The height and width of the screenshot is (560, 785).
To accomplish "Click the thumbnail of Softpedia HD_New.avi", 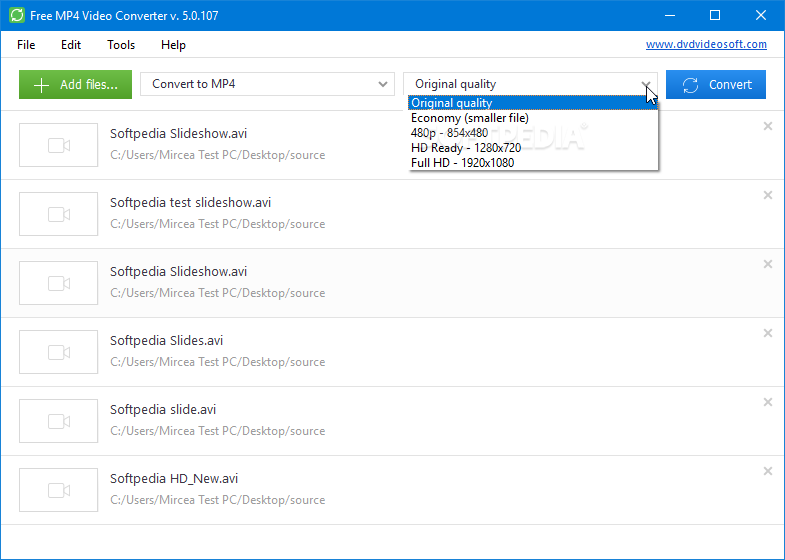I will click(59, 490).
